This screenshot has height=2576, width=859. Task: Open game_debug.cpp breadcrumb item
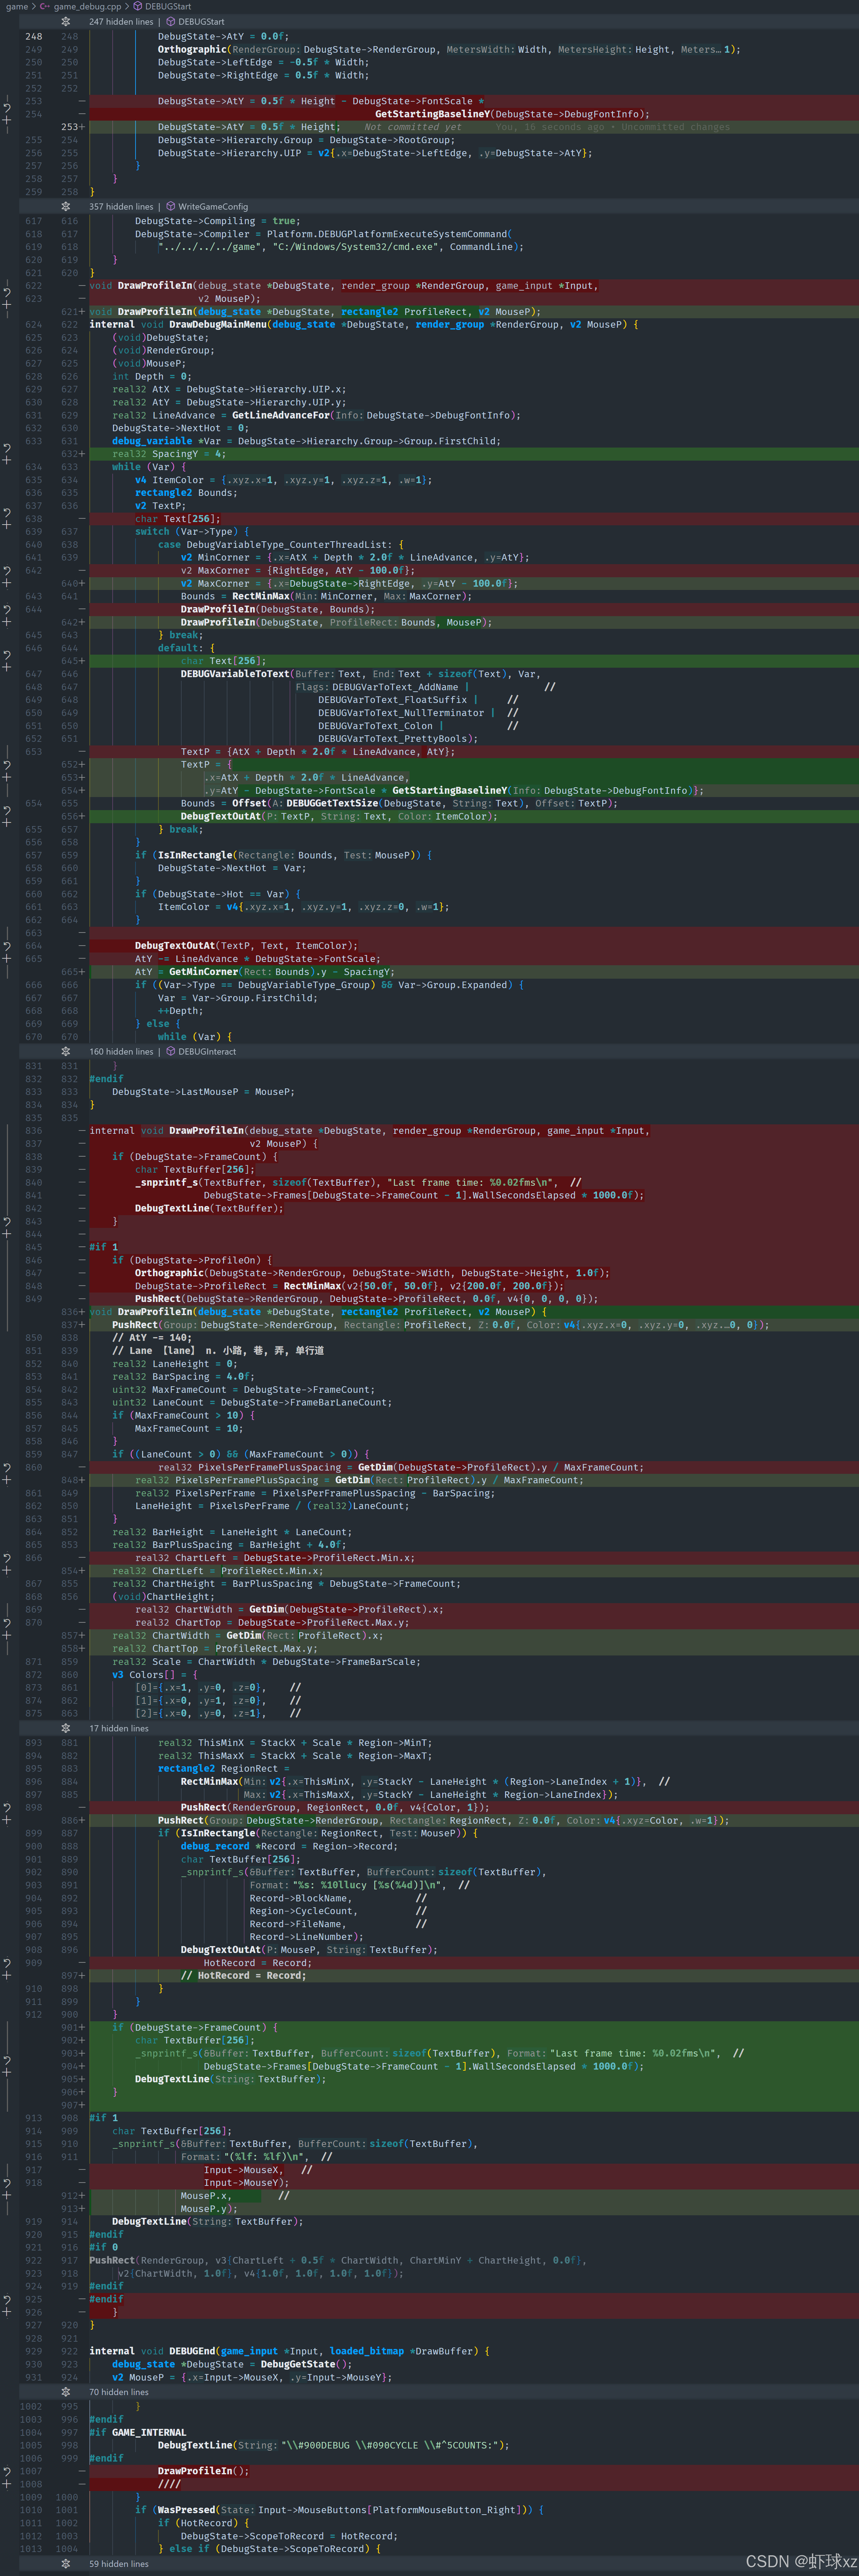click(87, 6)
